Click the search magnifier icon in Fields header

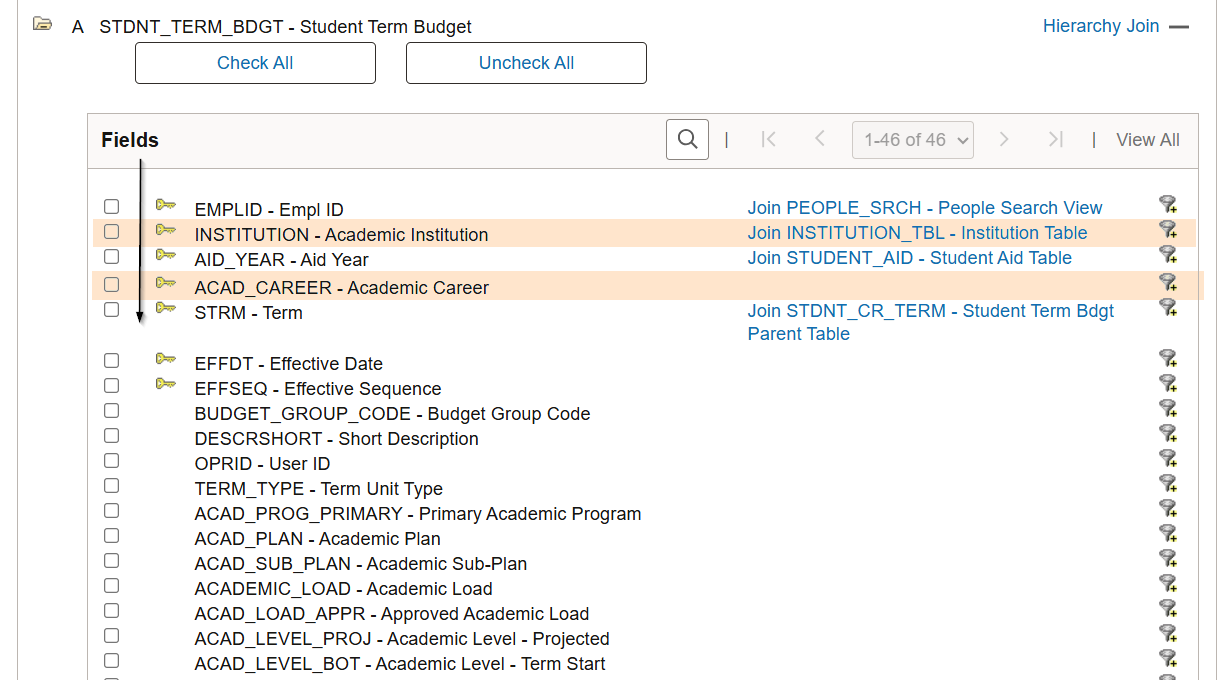pos(687,140)
